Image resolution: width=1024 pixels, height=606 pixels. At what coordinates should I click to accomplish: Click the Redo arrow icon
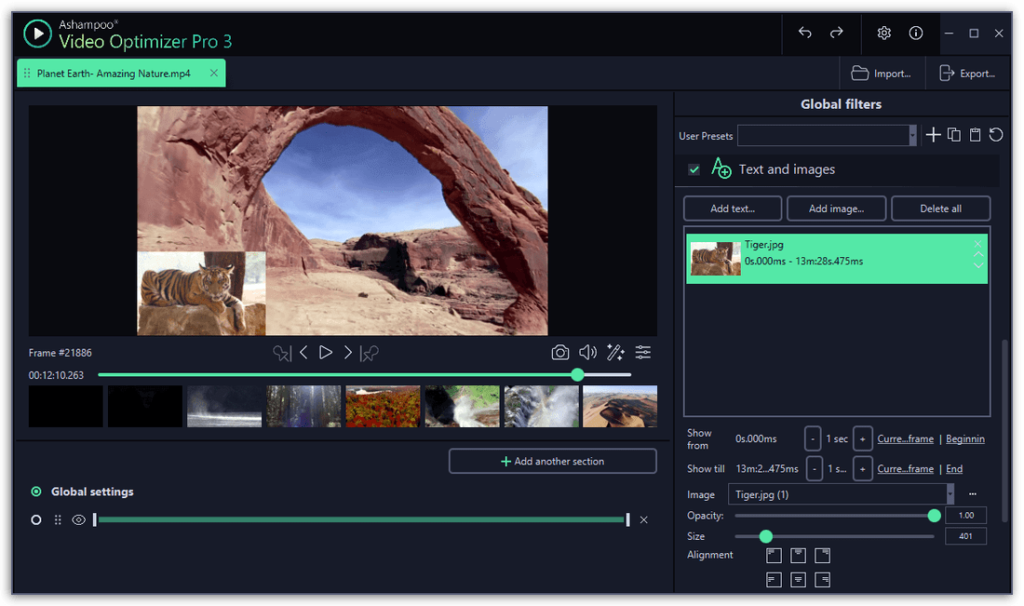[837, 33]
